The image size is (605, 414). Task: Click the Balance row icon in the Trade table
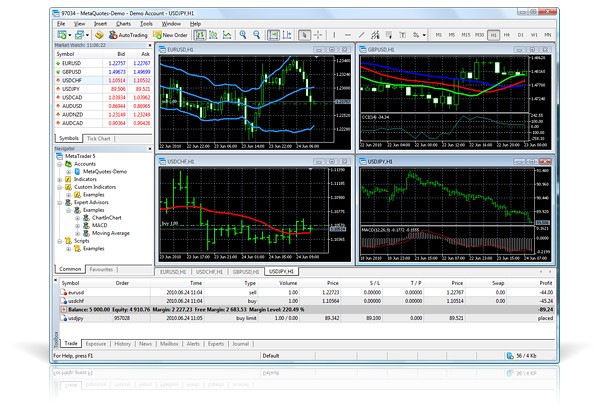[64, 309]
